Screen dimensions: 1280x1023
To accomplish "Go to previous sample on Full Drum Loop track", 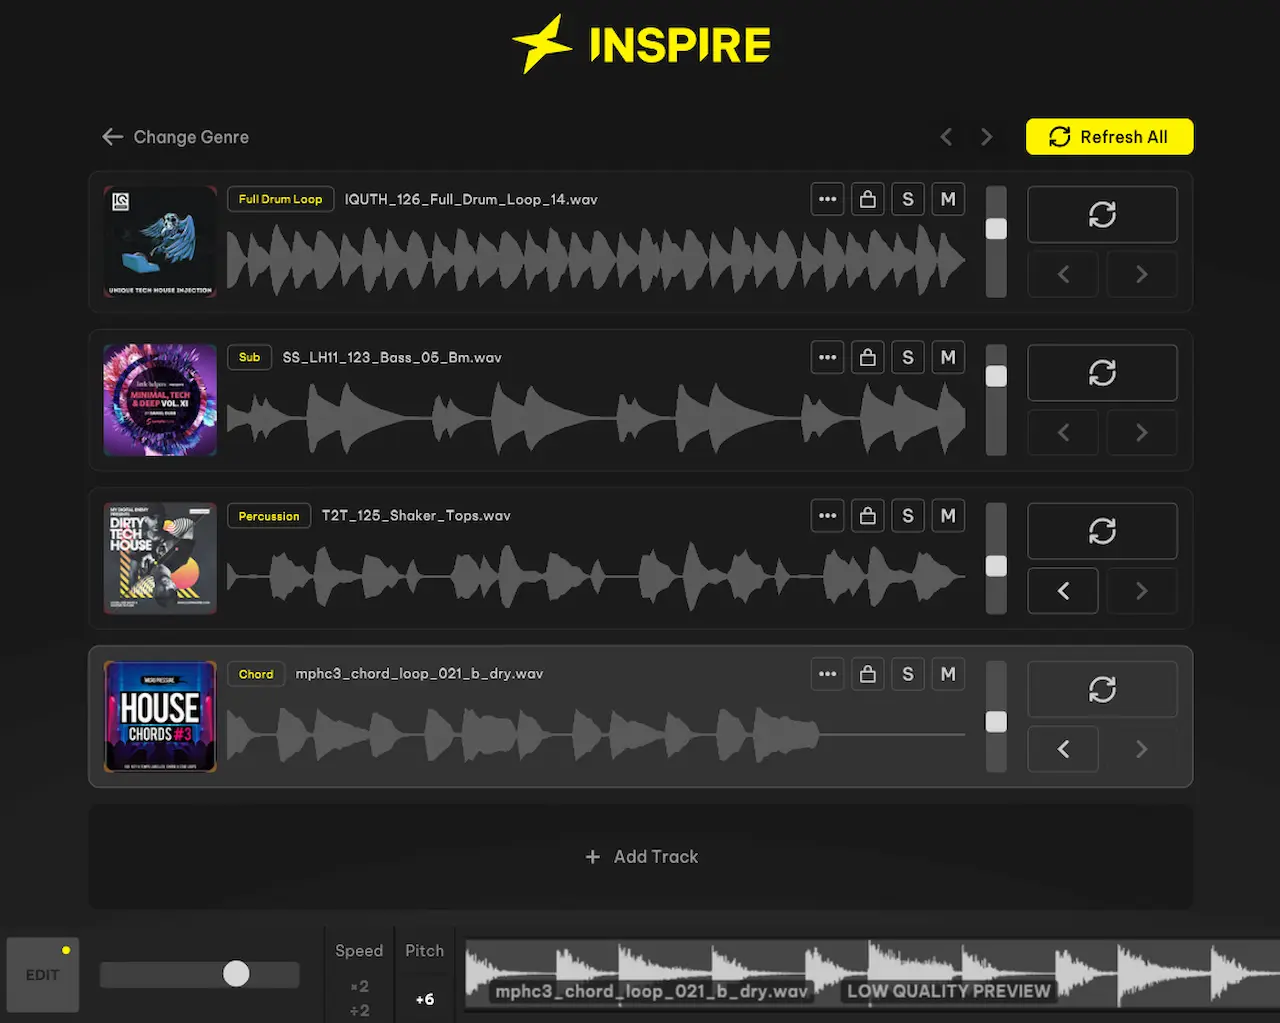I will pyautogui.click(x=1063, y=274).
